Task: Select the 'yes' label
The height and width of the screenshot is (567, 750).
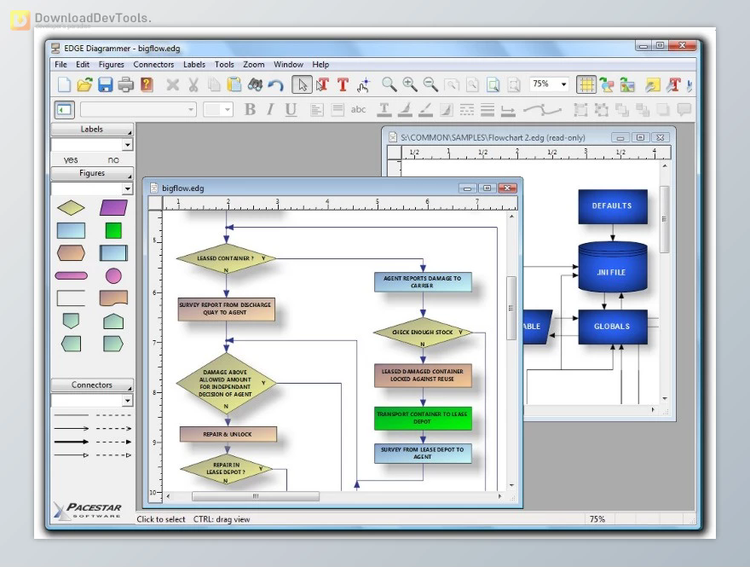Action: point(71,160)
